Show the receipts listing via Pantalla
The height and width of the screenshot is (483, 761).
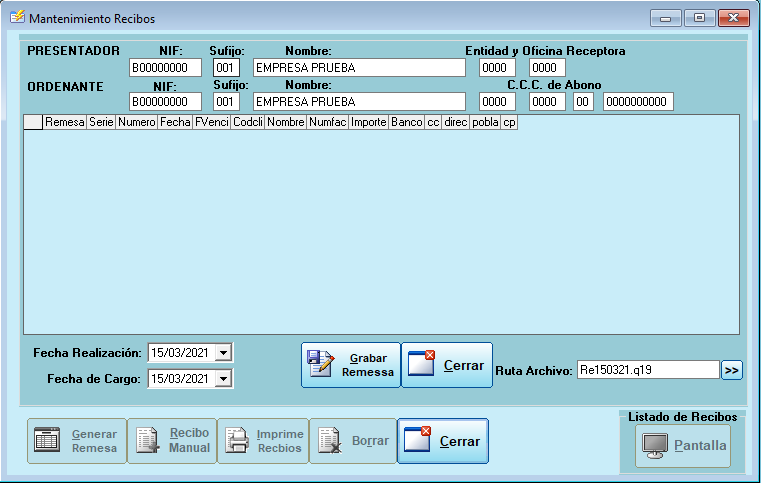click(683, 446)
